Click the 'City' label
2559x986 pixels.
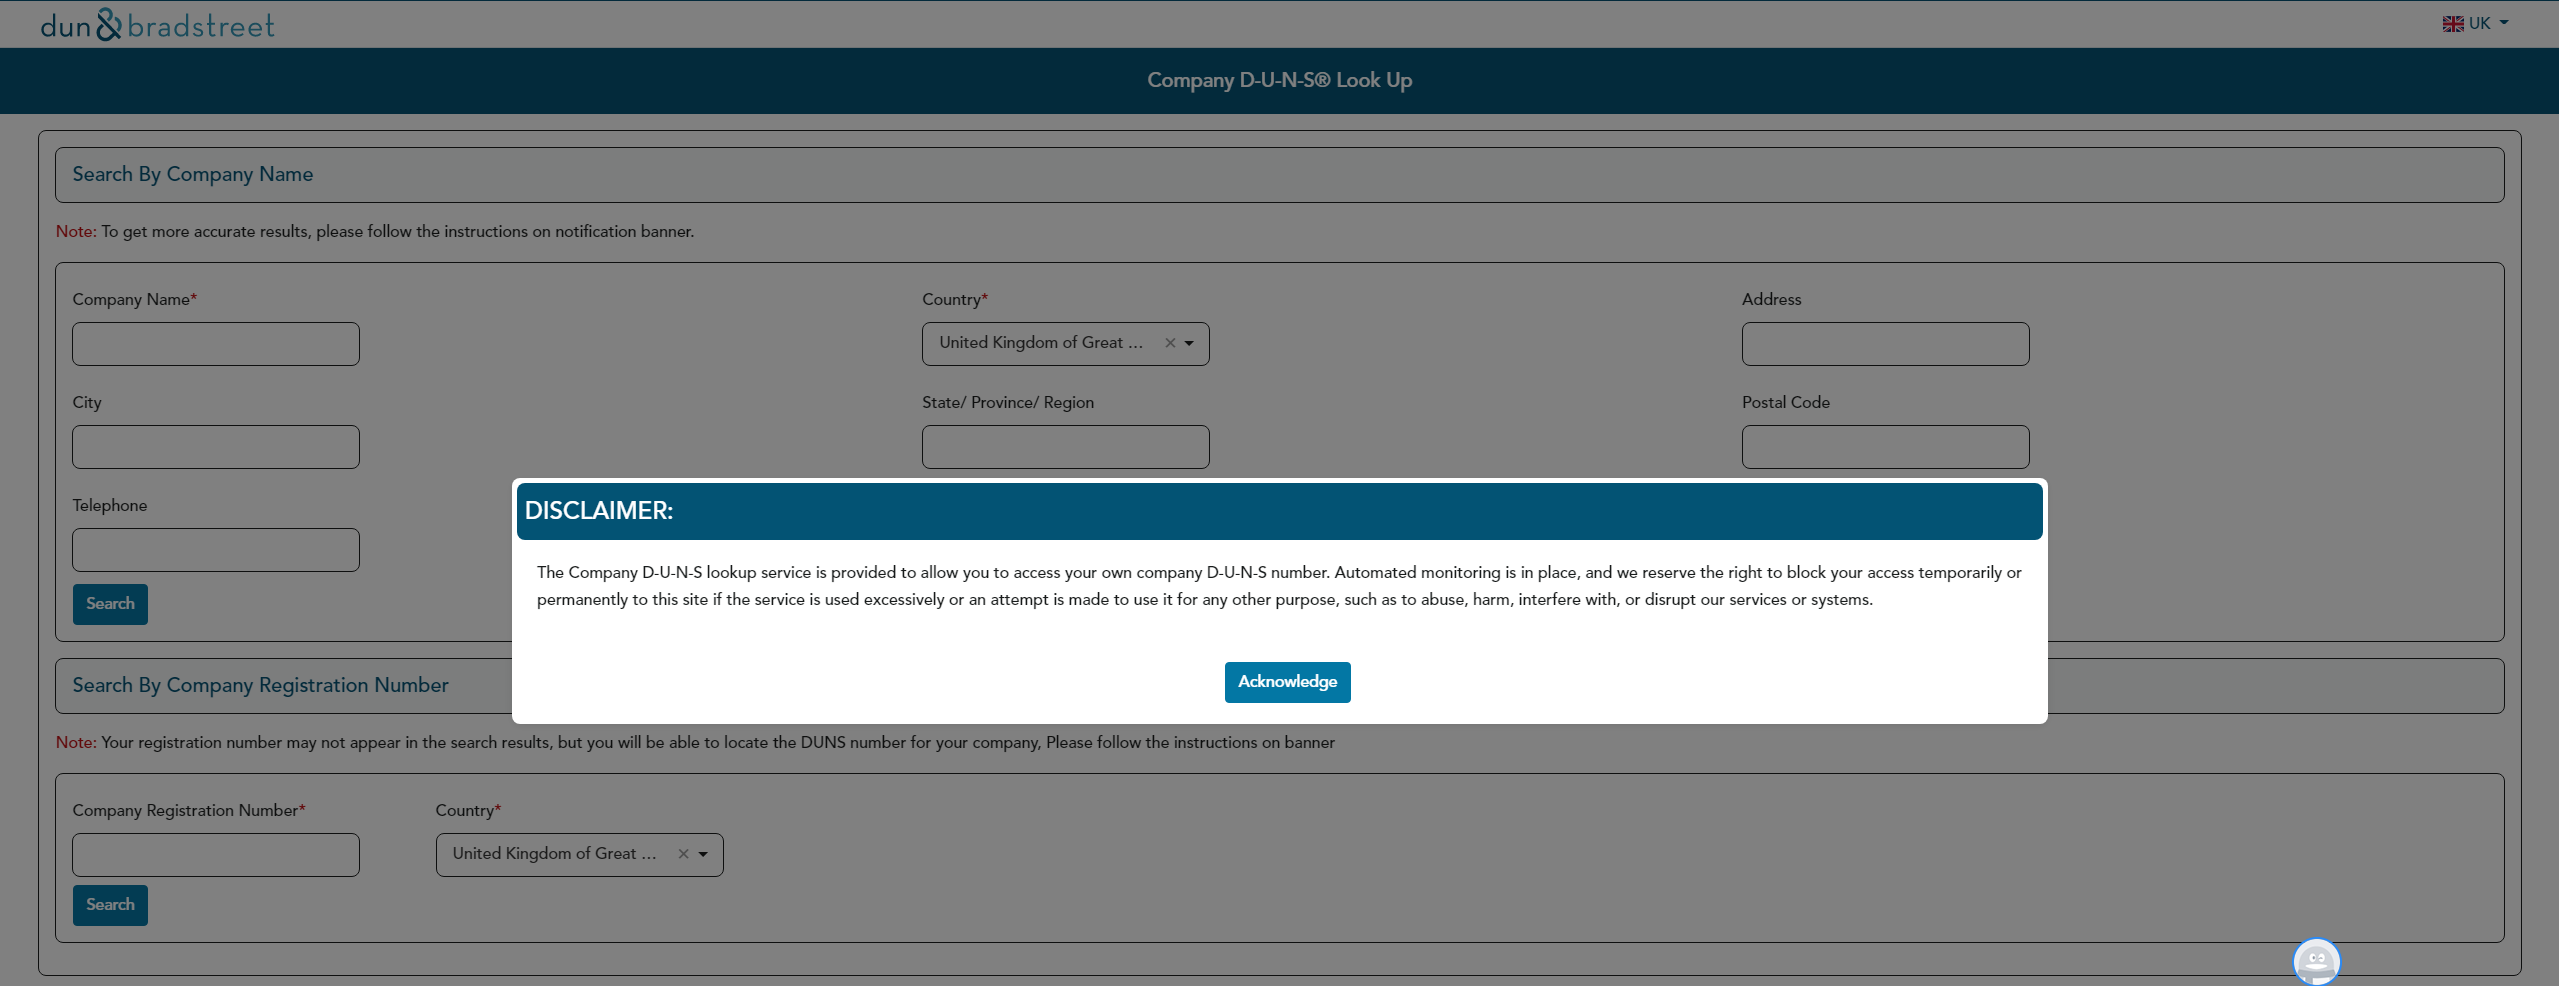click(x=87, y=402)
